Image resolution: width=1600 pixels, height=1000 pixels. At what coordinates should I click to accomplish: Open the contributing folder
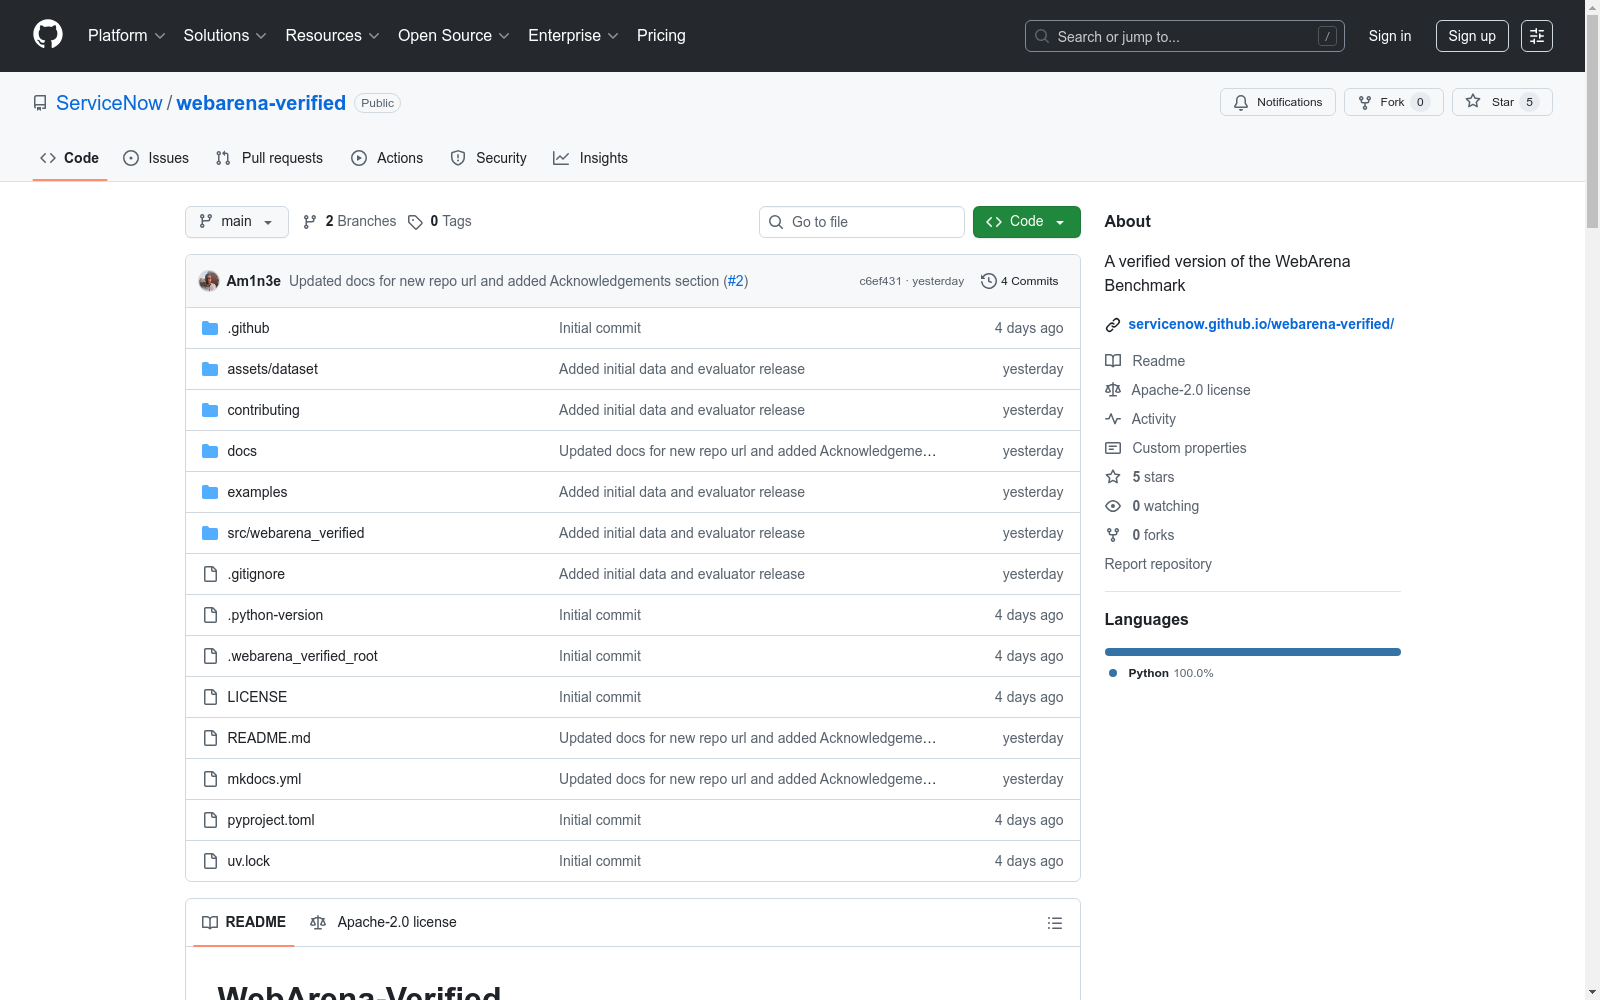(264, 410)
